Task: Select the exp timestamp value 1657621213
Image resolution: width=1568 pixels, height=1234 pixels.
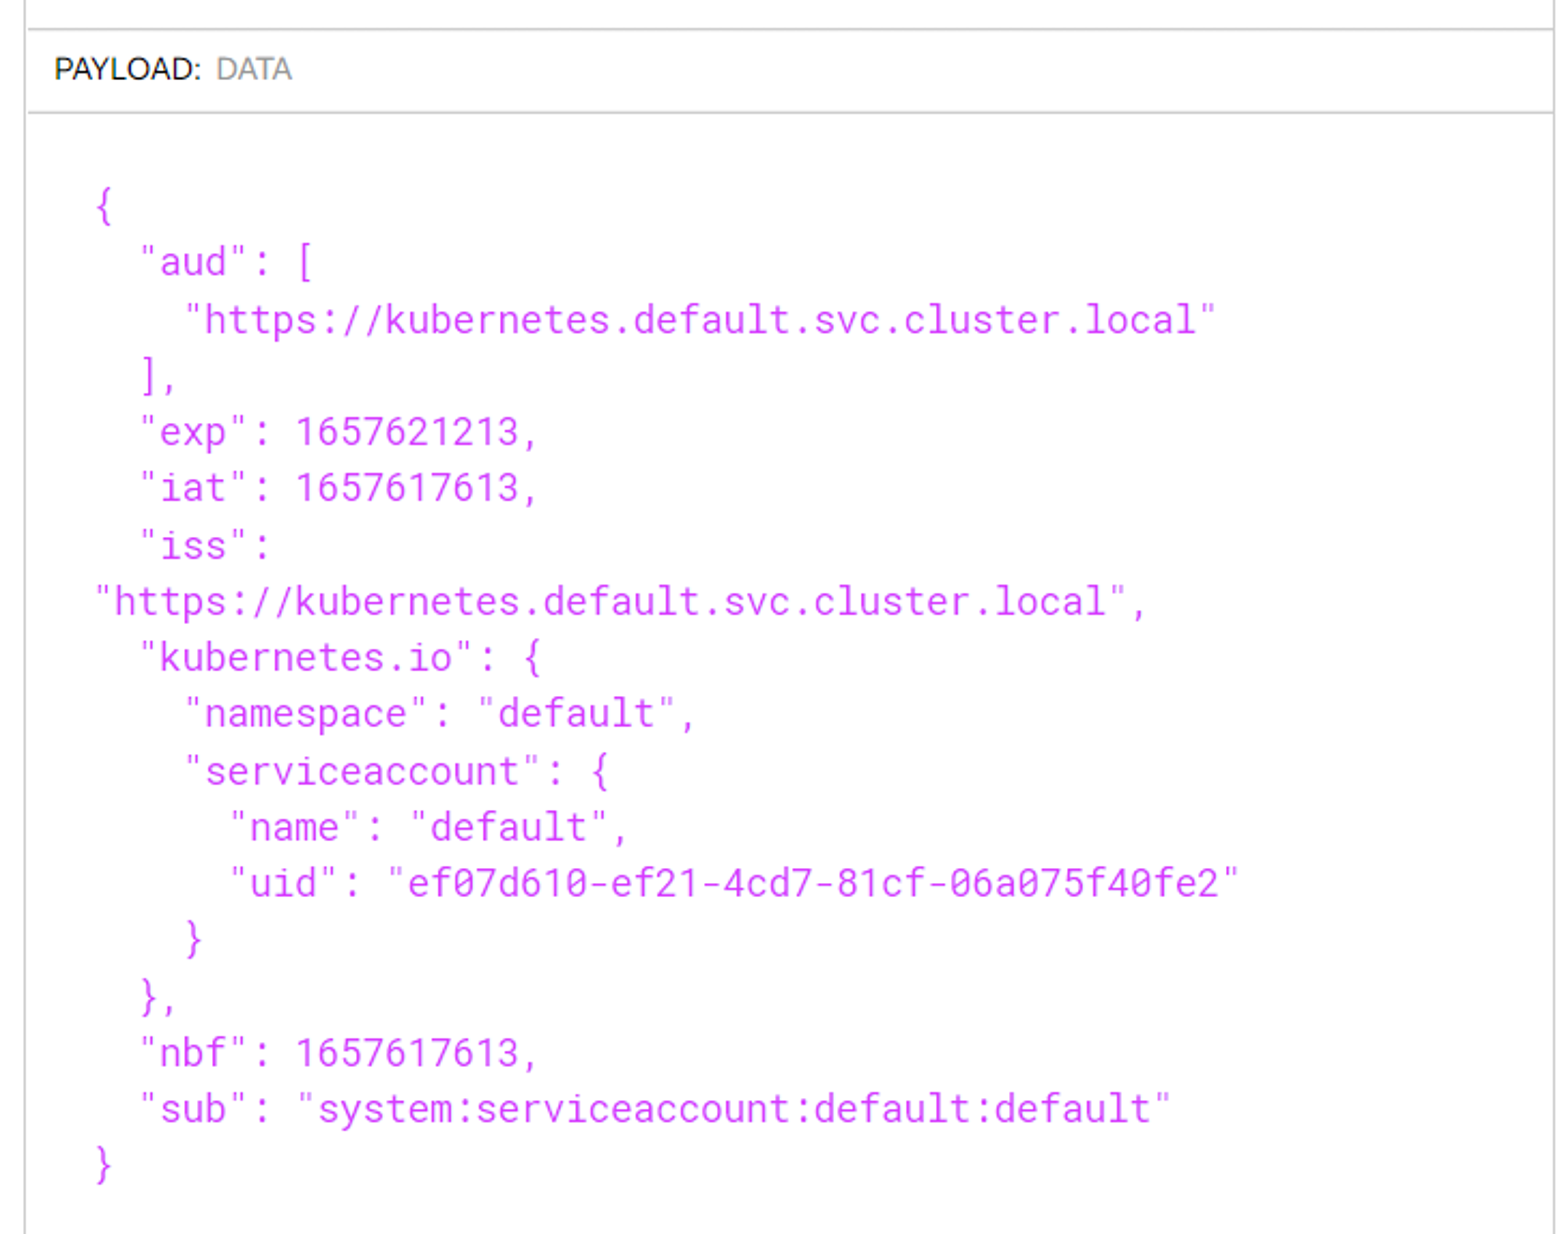Action: (x=407, y=432)
